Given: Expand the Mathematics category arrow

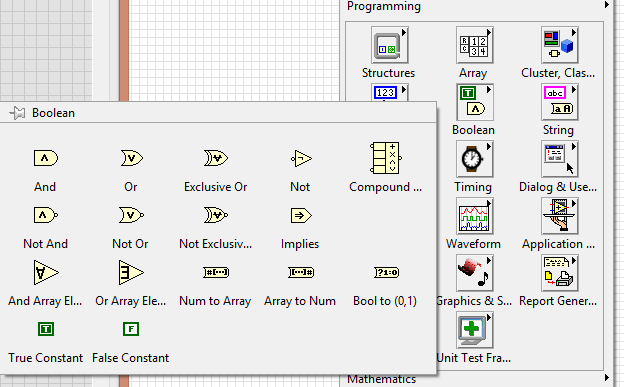Looking at the screenshot, I should pyautogui.click(x=606, y=377).
